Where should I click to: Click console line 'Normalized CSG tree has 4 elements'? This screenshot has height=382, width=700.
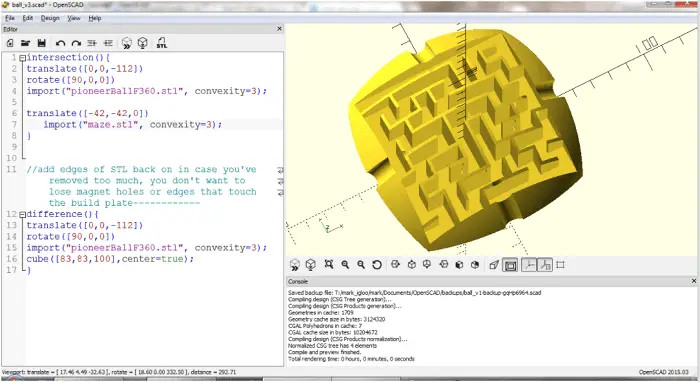pos(333,345)
